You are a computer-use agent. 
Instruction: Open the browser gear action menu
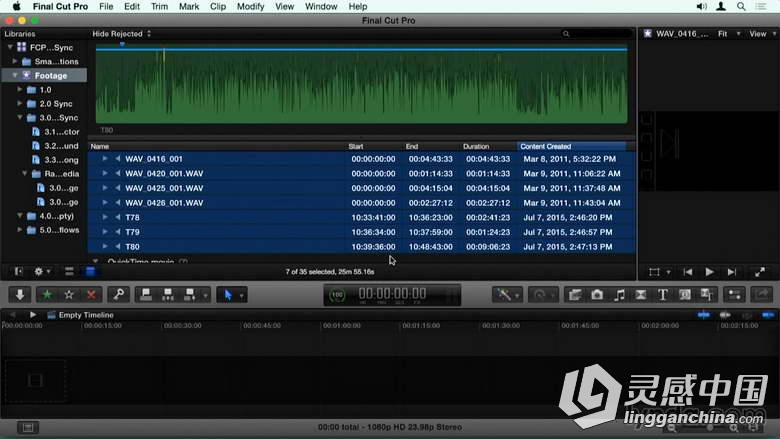pos(40,271)
